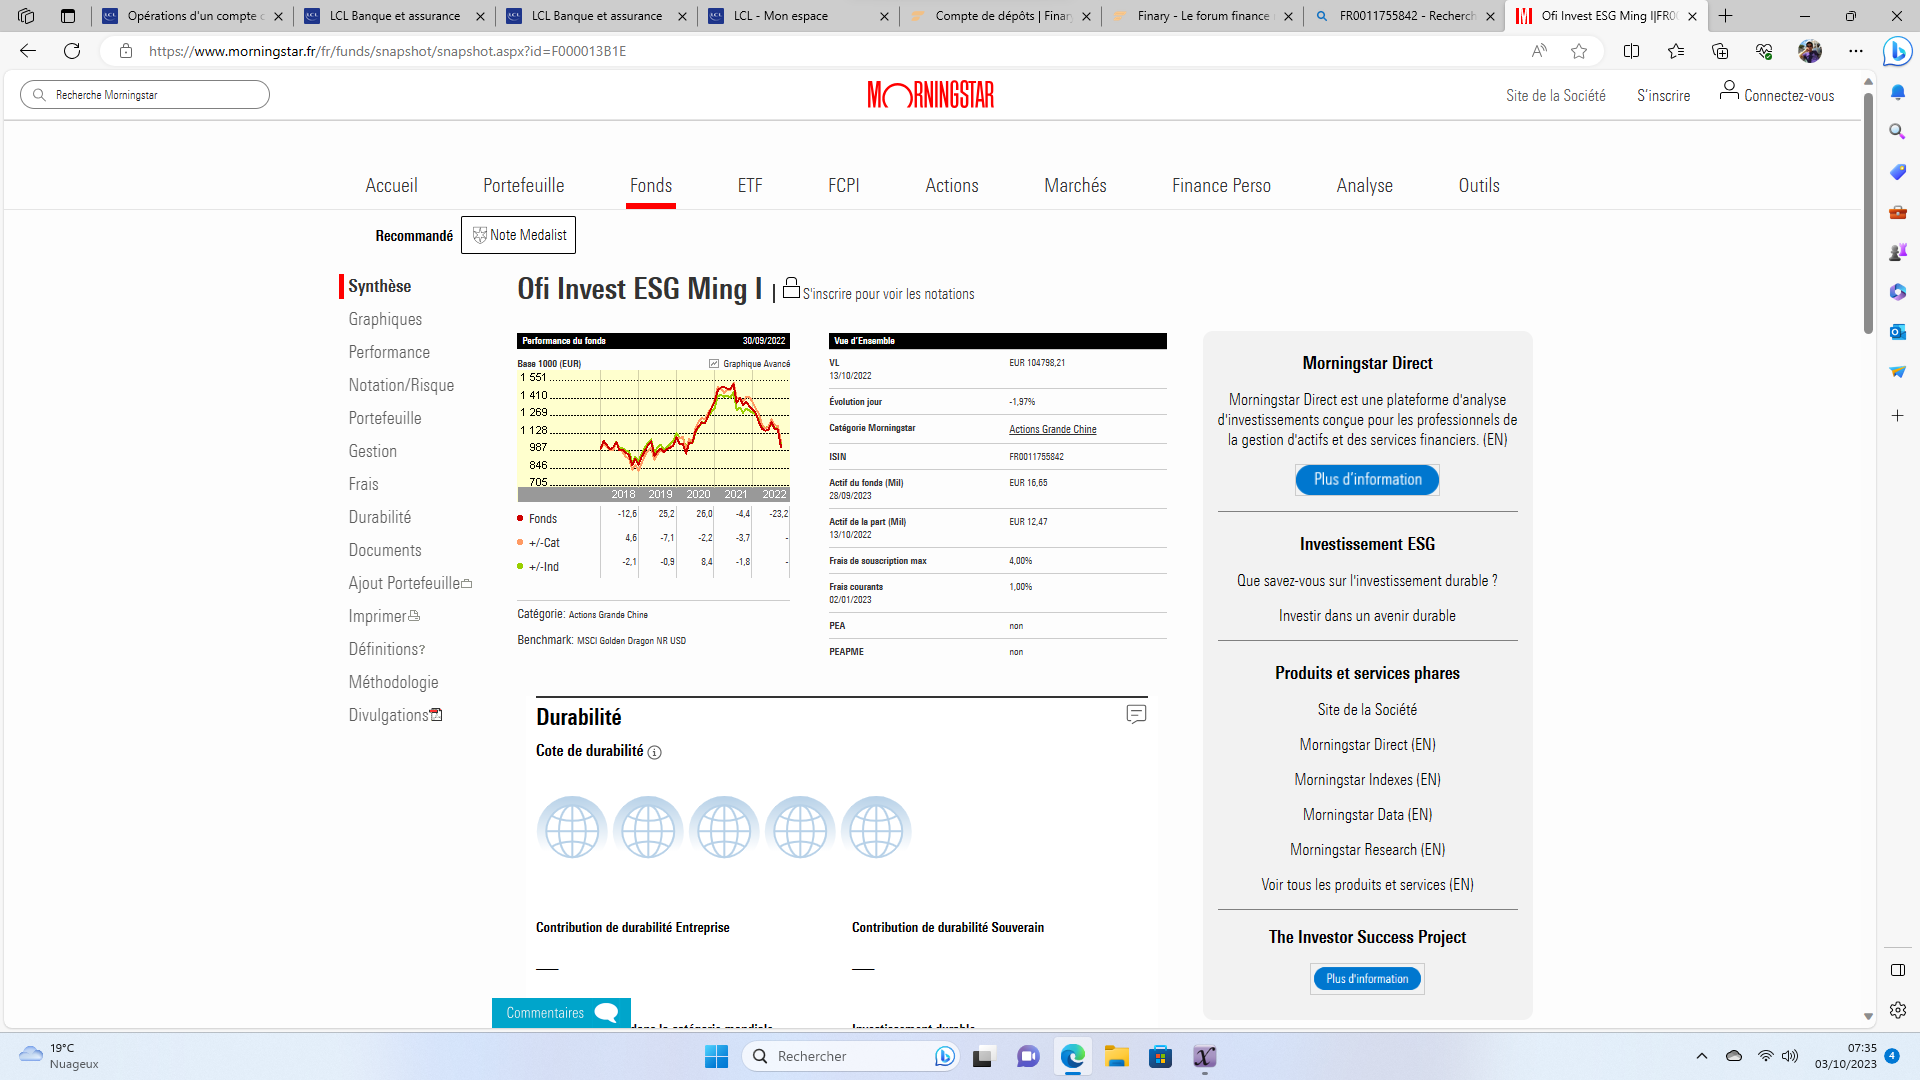
Task: Open Edge settings and more menu
Action: [x=1856, y=51]
